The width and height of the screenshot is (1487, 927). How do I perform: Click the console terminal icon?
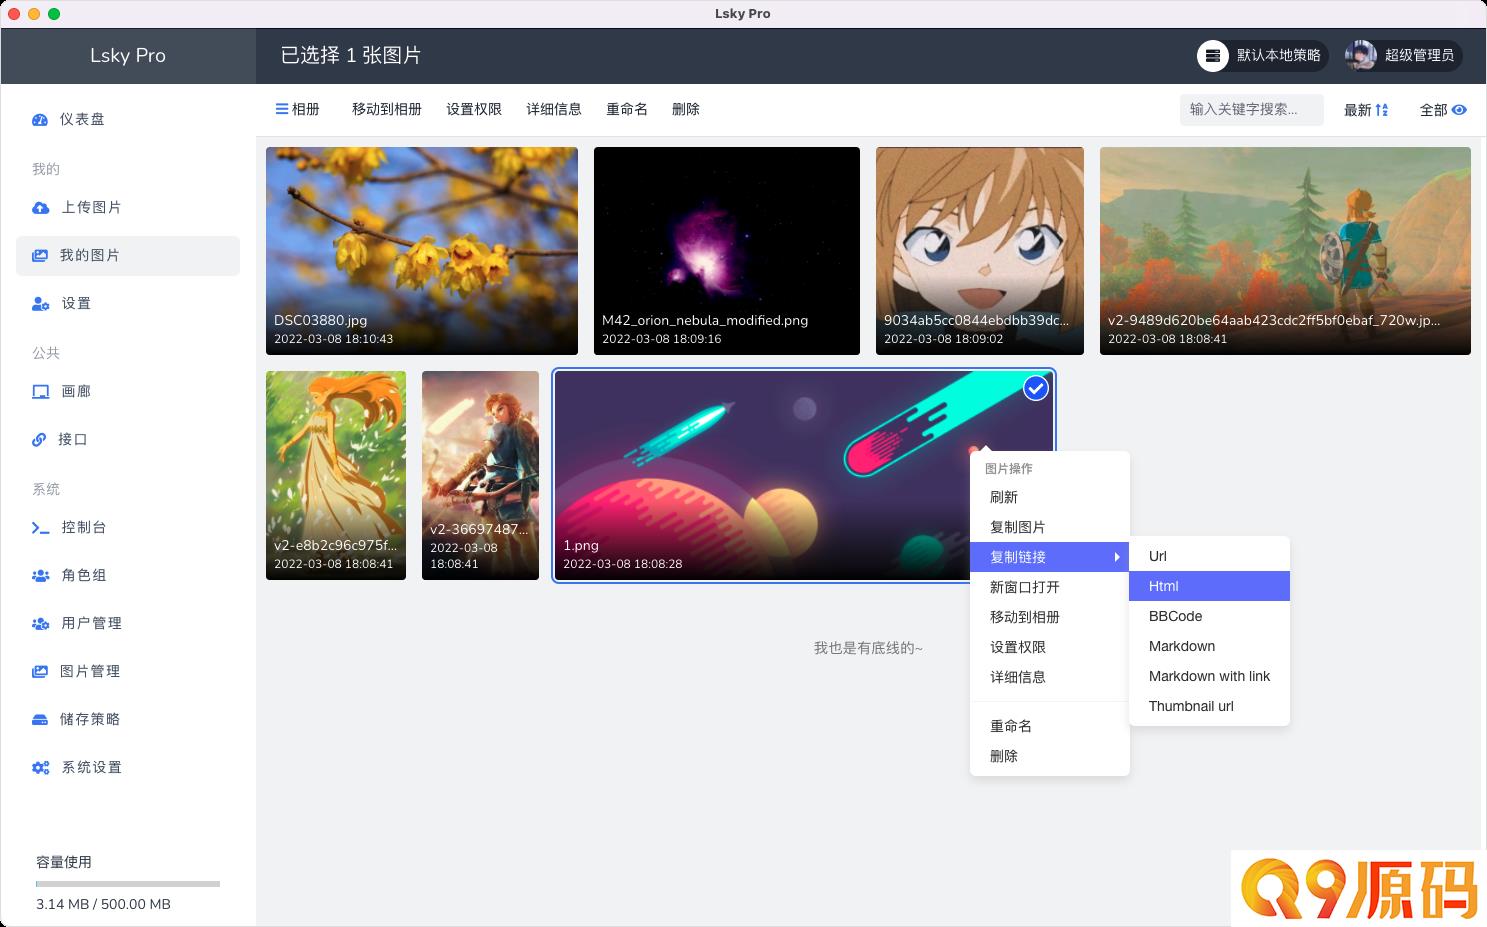(40, 528)
